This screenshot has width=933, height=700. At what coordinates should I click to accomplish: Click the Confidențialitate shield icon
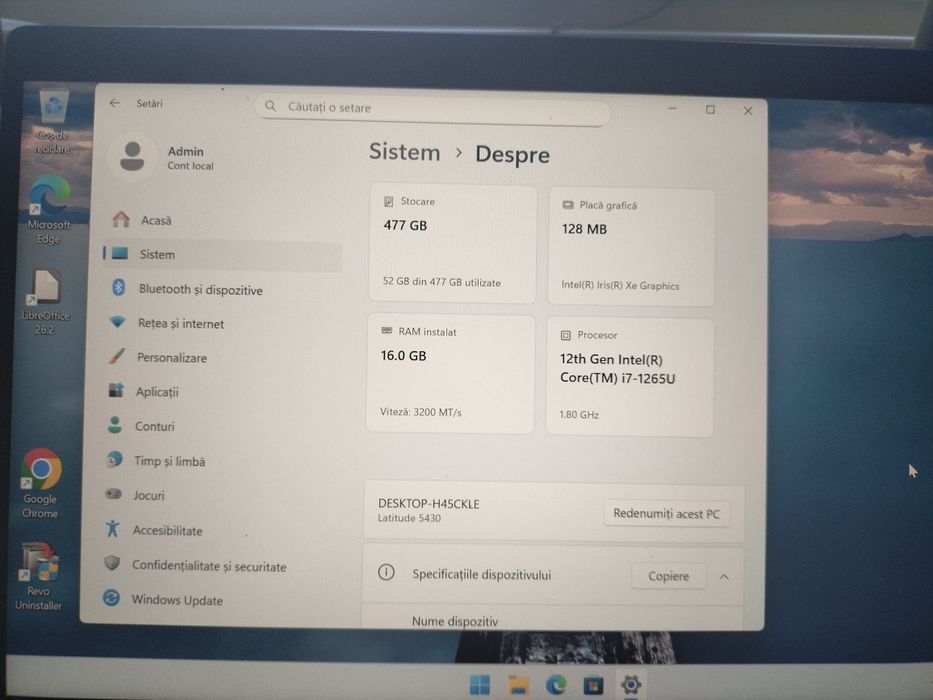point(112,562)
